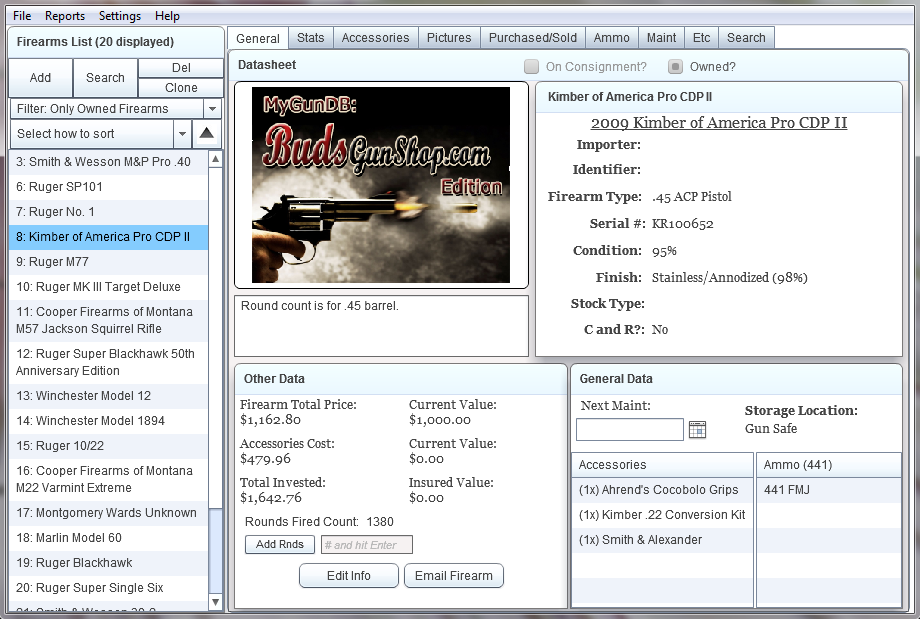The height and width of the screenshot is (619, 920).
Task: Click the Ahrend's Cocobolo Grips accessory row
Action: point(662,490)
